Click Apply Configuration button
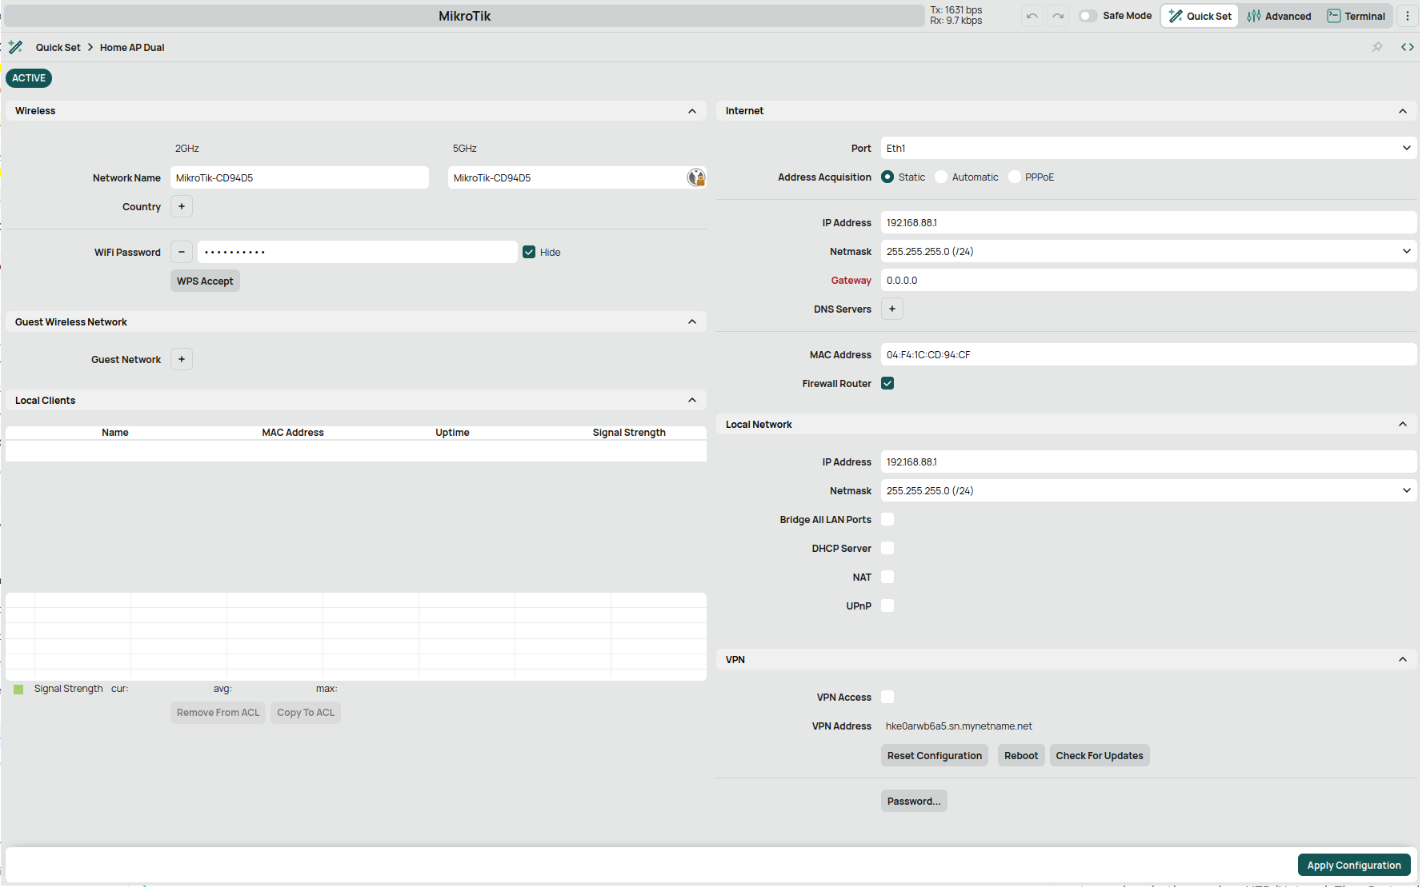 1354,865
